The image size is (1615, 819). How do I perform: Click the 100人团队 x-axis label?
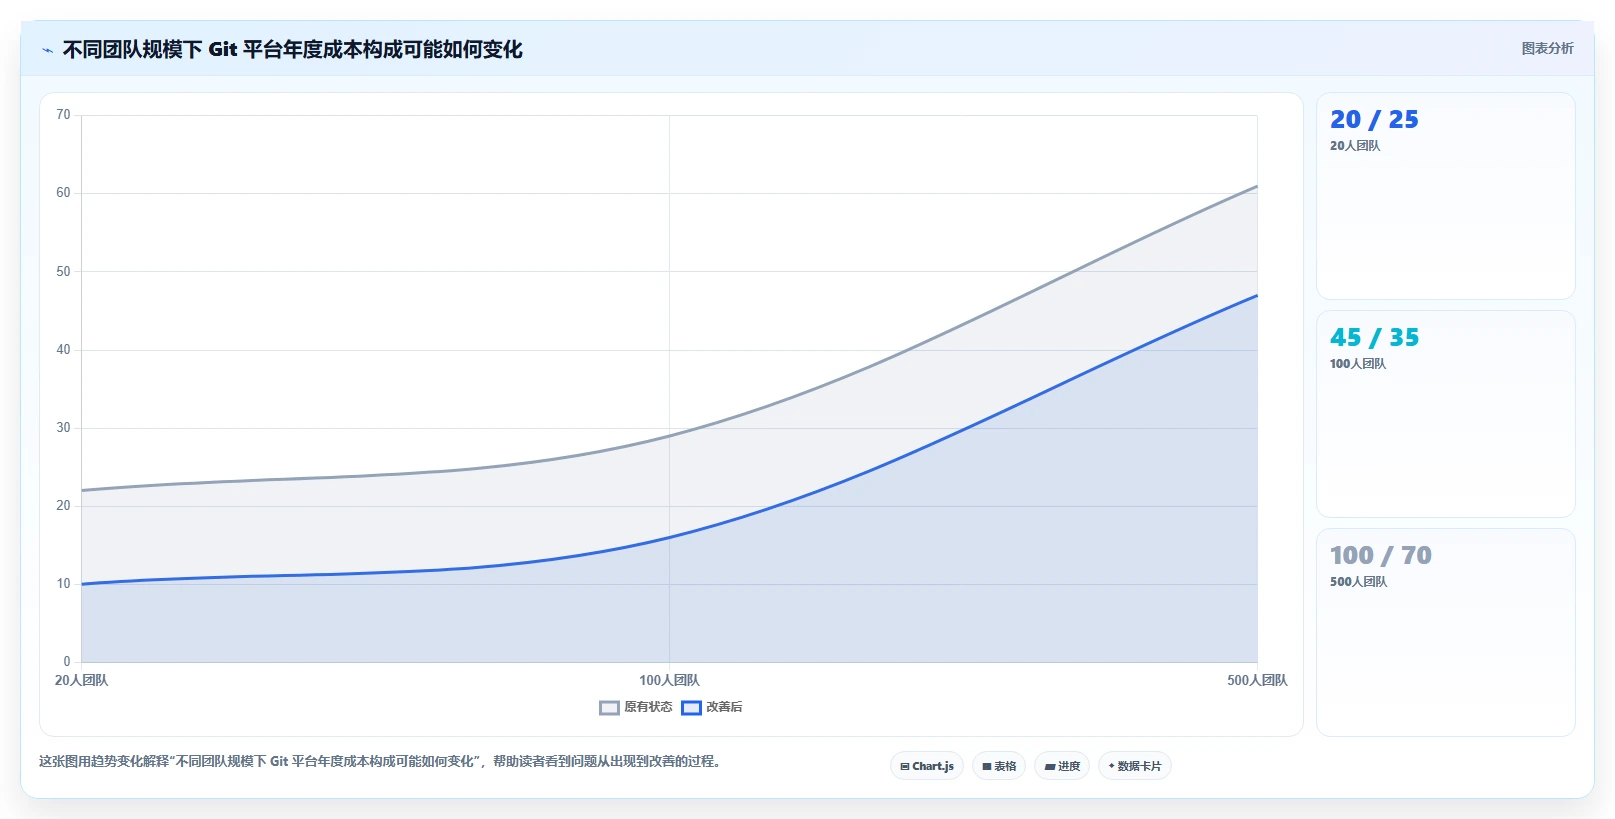pos(669,680)
